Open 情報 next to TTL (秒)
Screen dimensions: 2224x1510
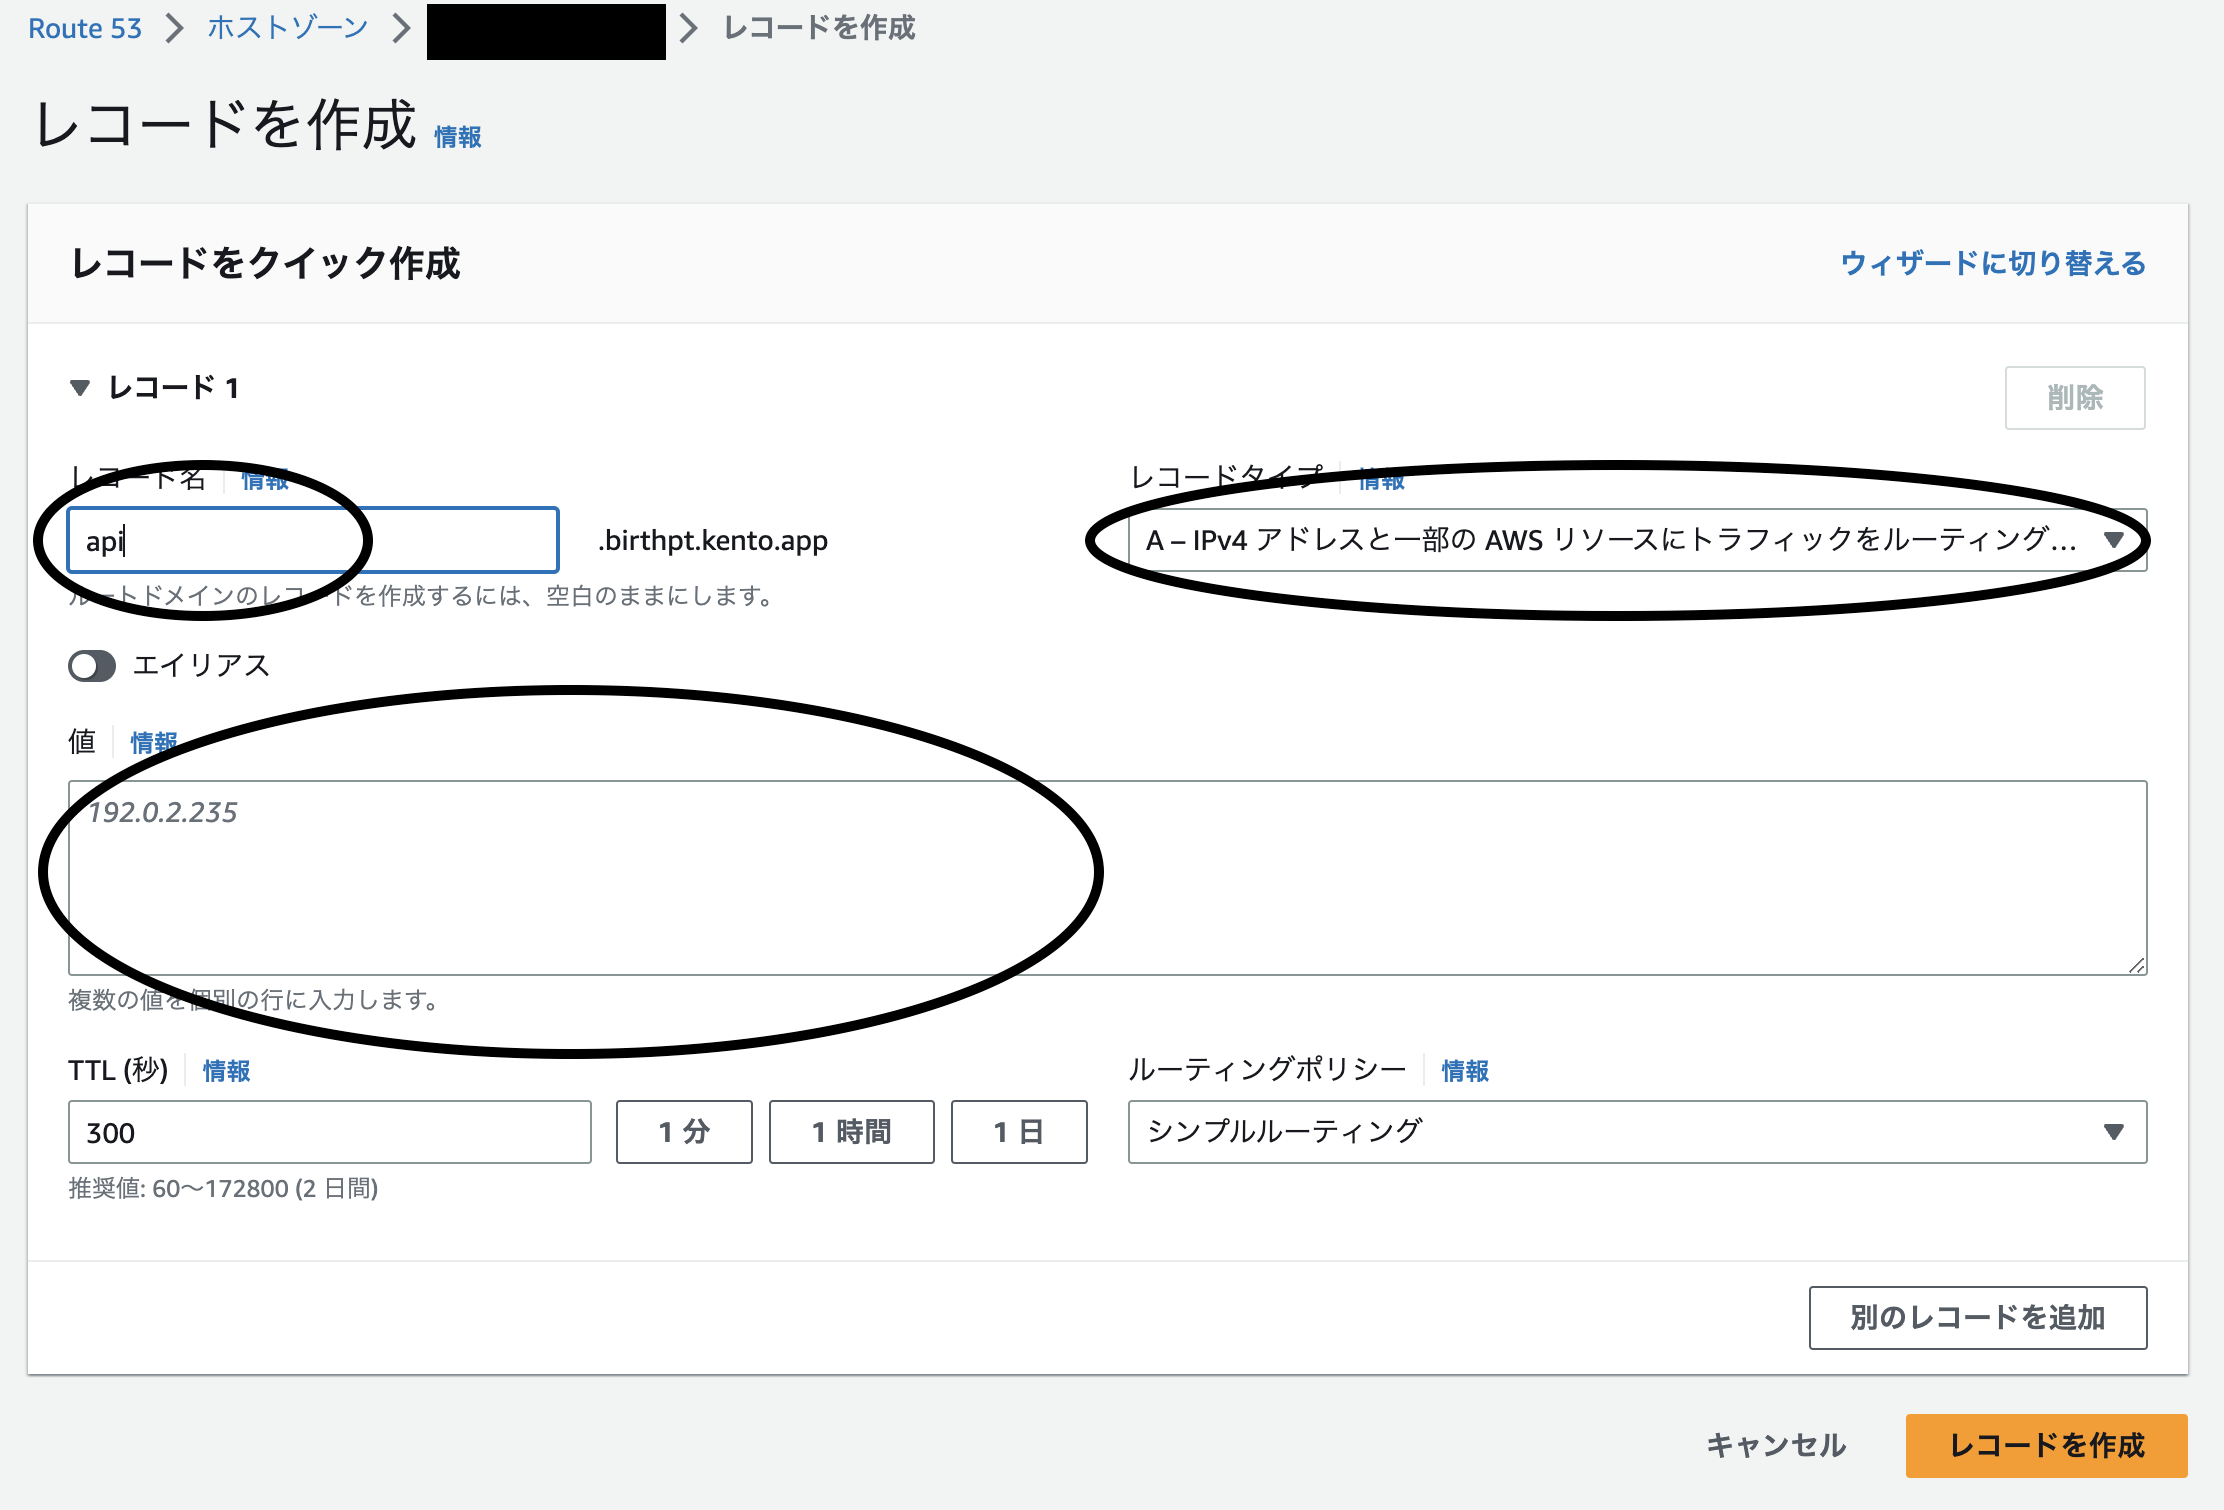pyautogui.click(x=225, y=1070)
